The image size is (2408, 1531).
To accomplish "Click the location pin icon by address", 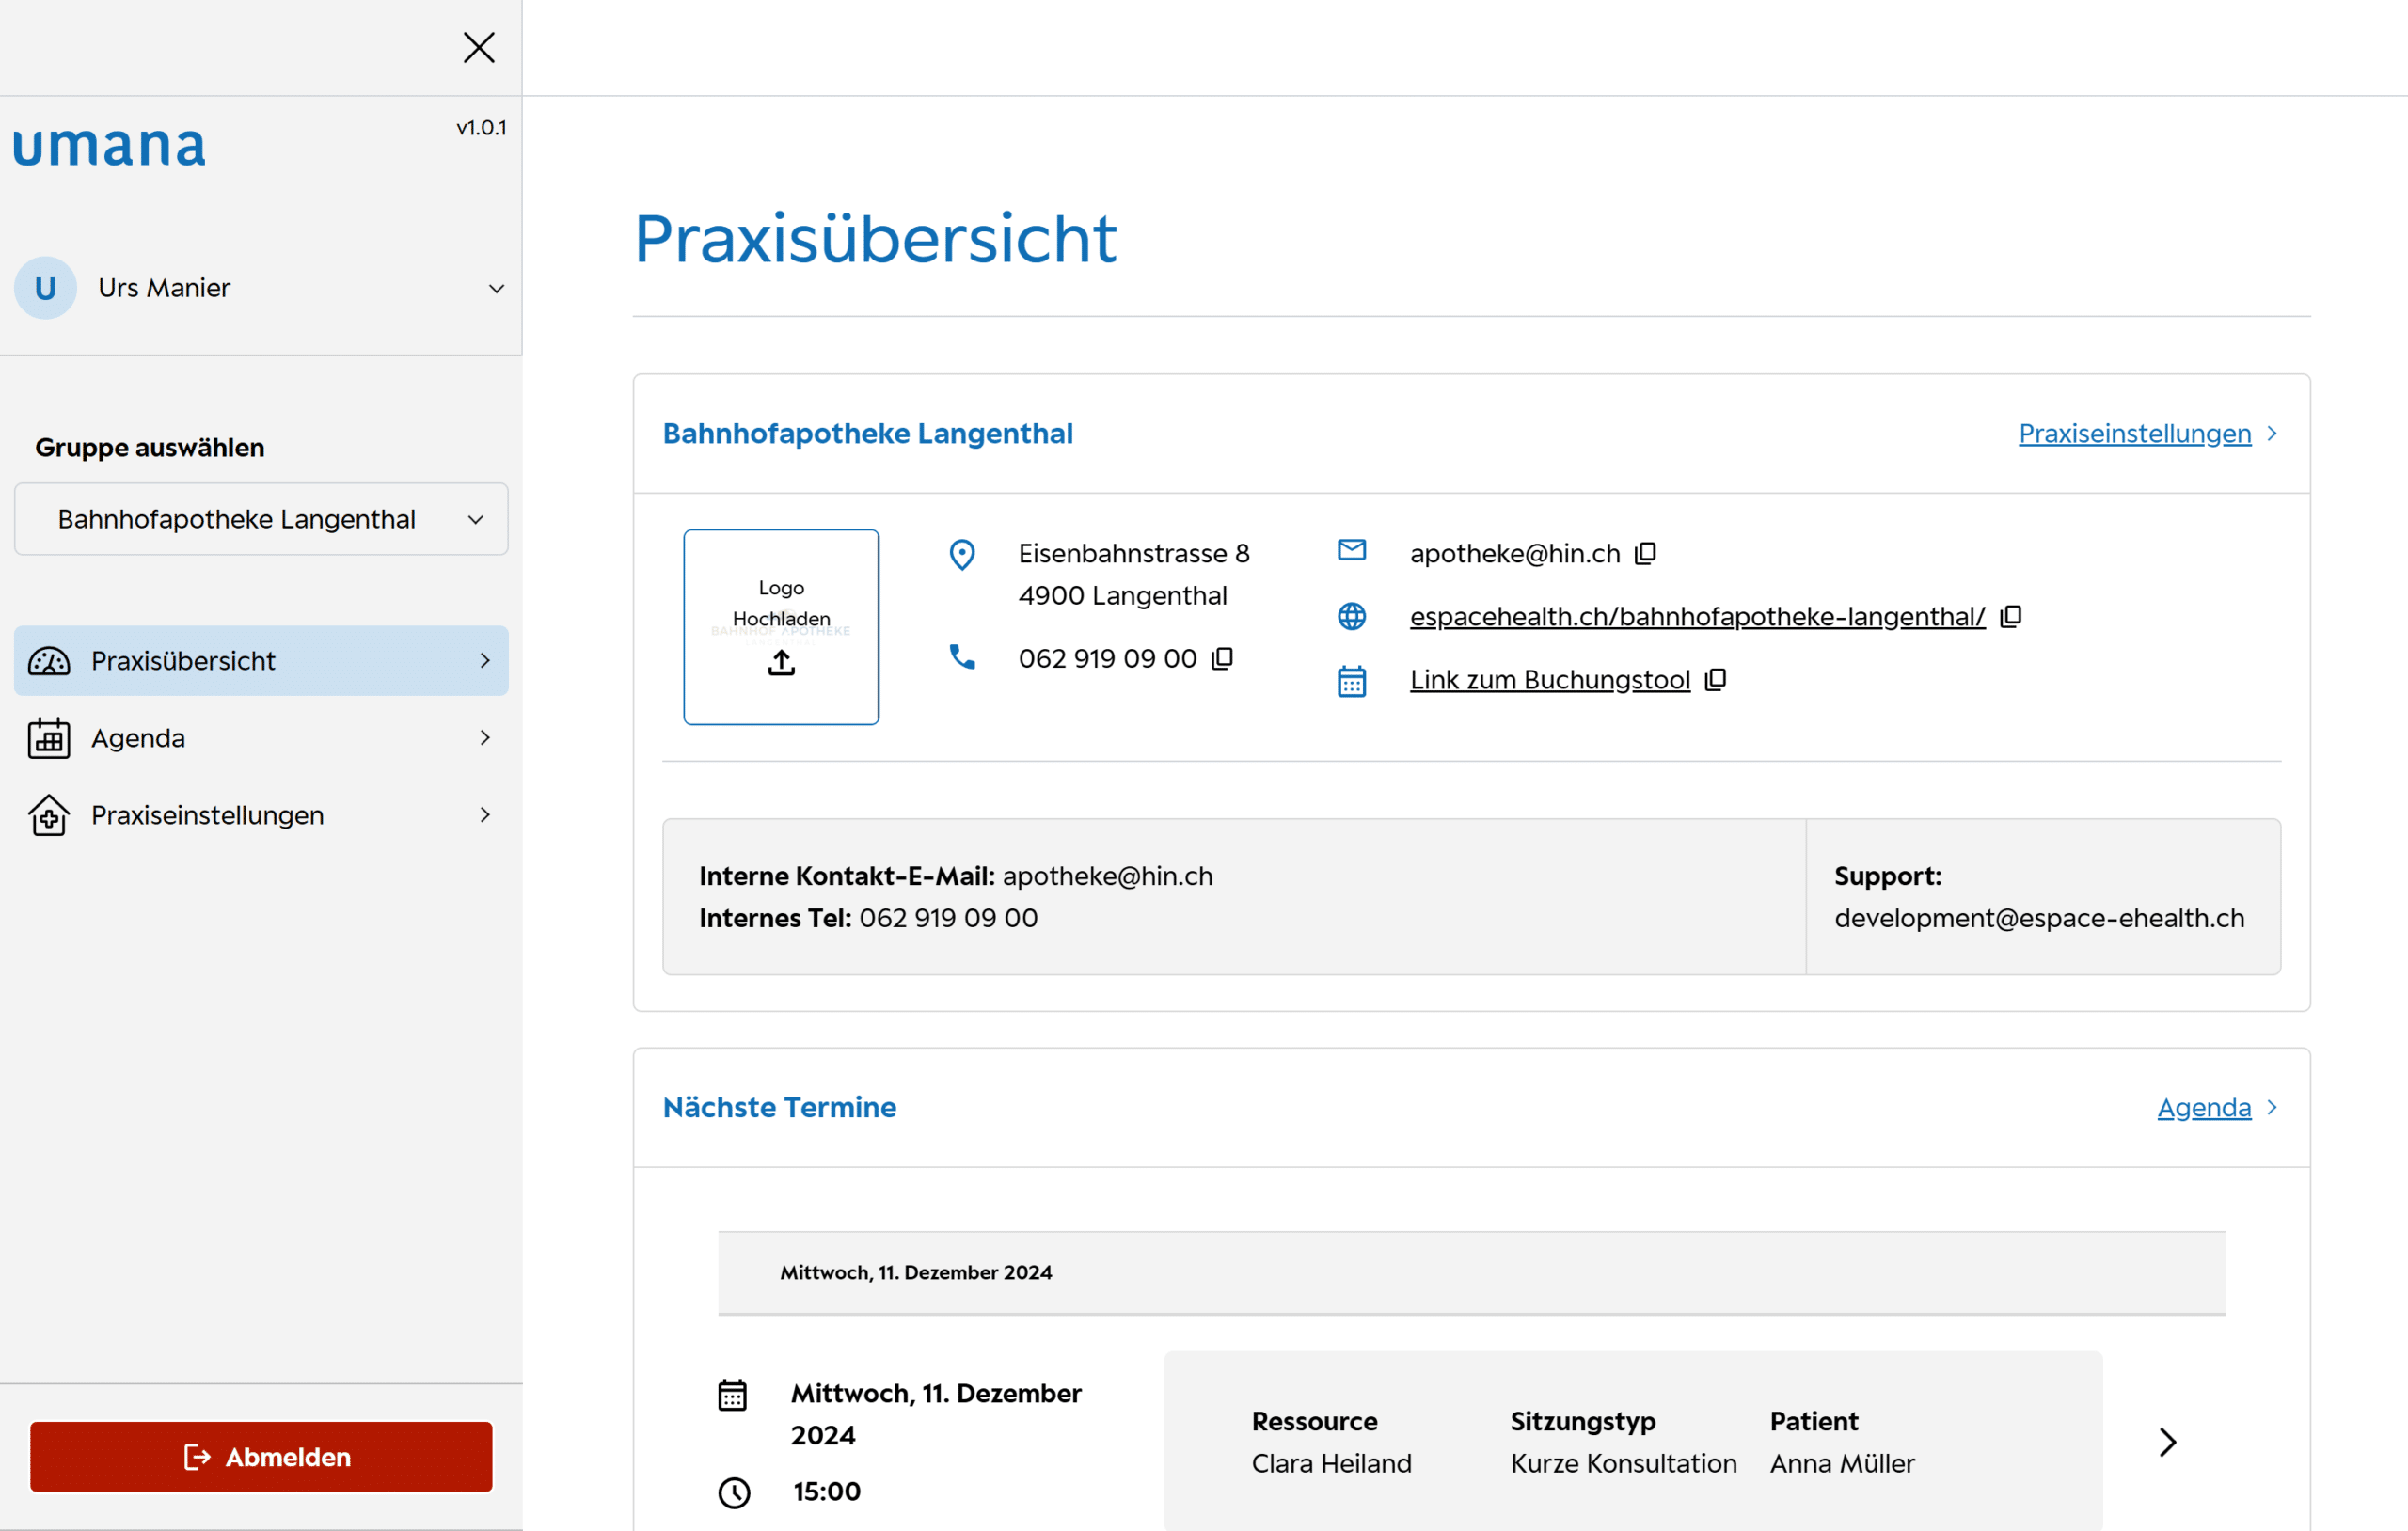I will (961, 554).
